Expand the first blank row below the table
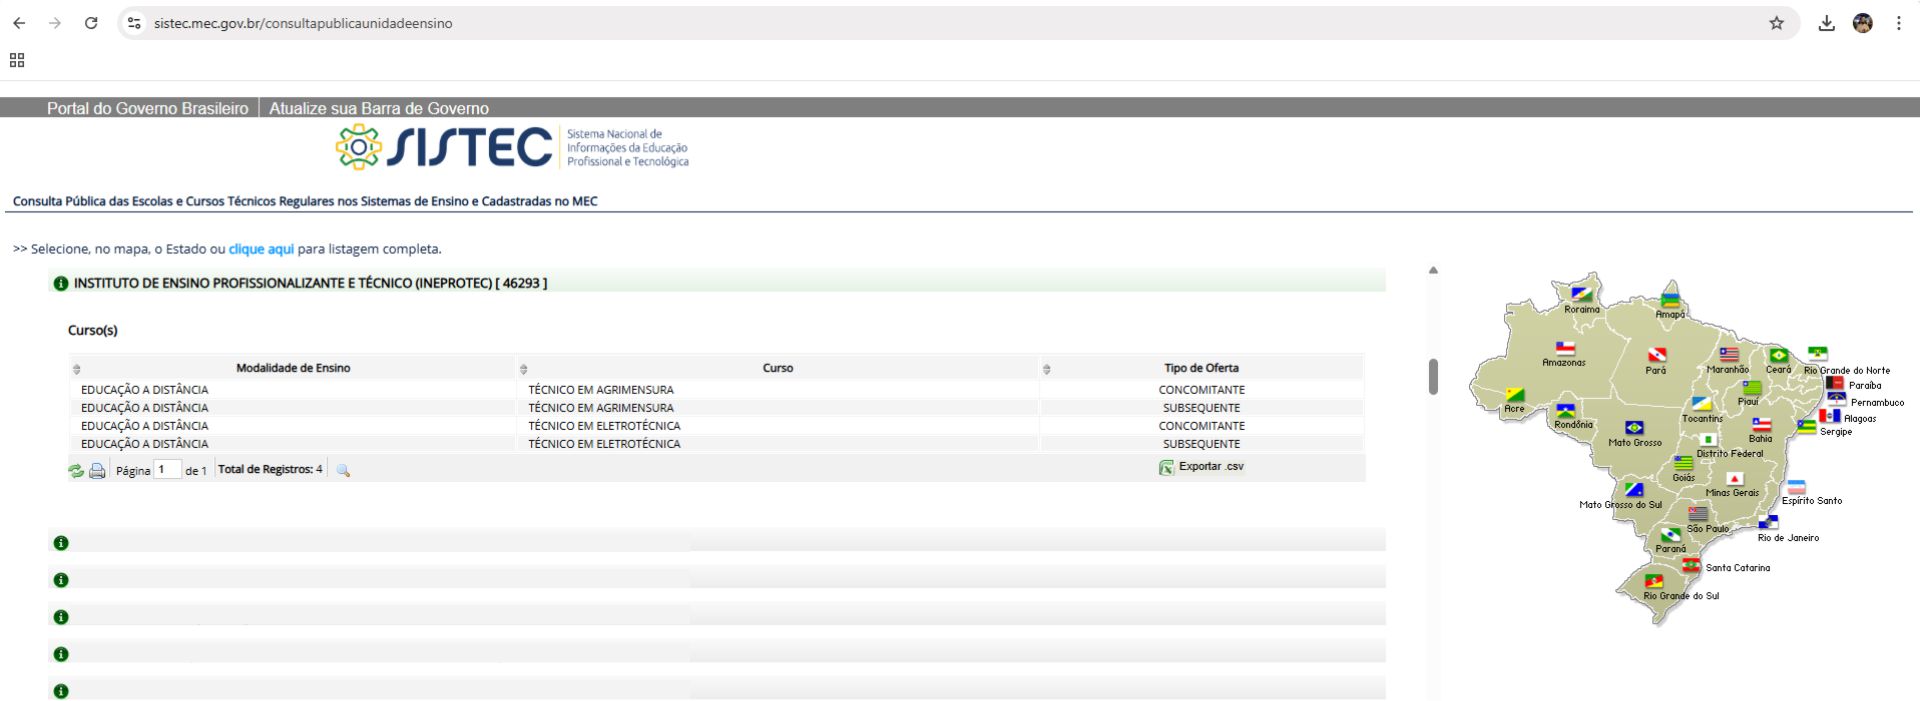 [x=61, y=543]
